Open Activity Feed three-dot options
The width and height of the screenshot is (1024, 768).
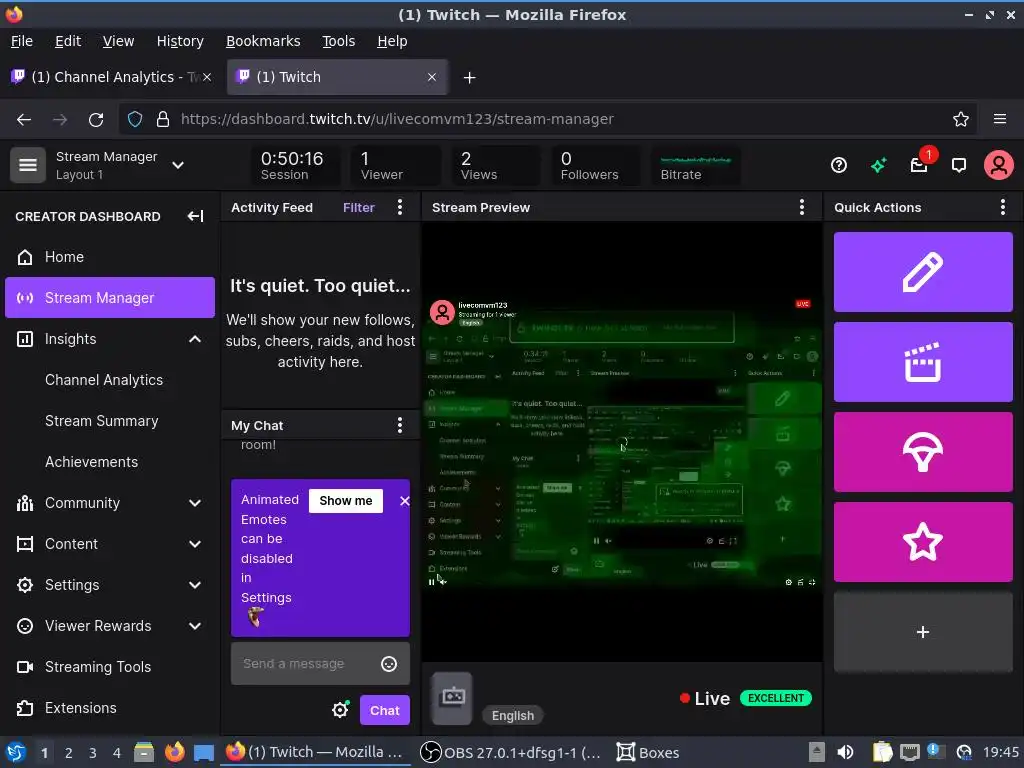click(400, 208)
